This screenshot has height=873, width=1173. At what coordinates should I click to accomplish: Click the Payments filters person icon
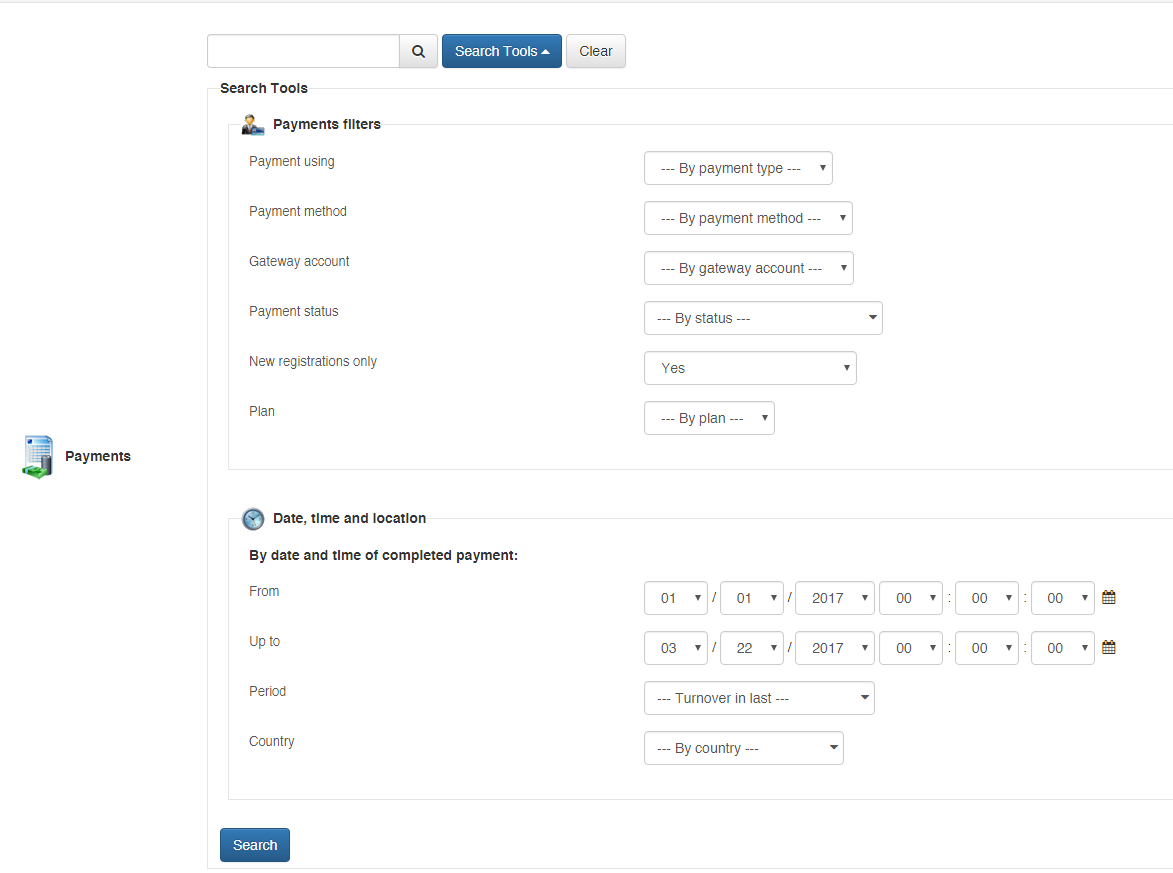click(253, 124)
